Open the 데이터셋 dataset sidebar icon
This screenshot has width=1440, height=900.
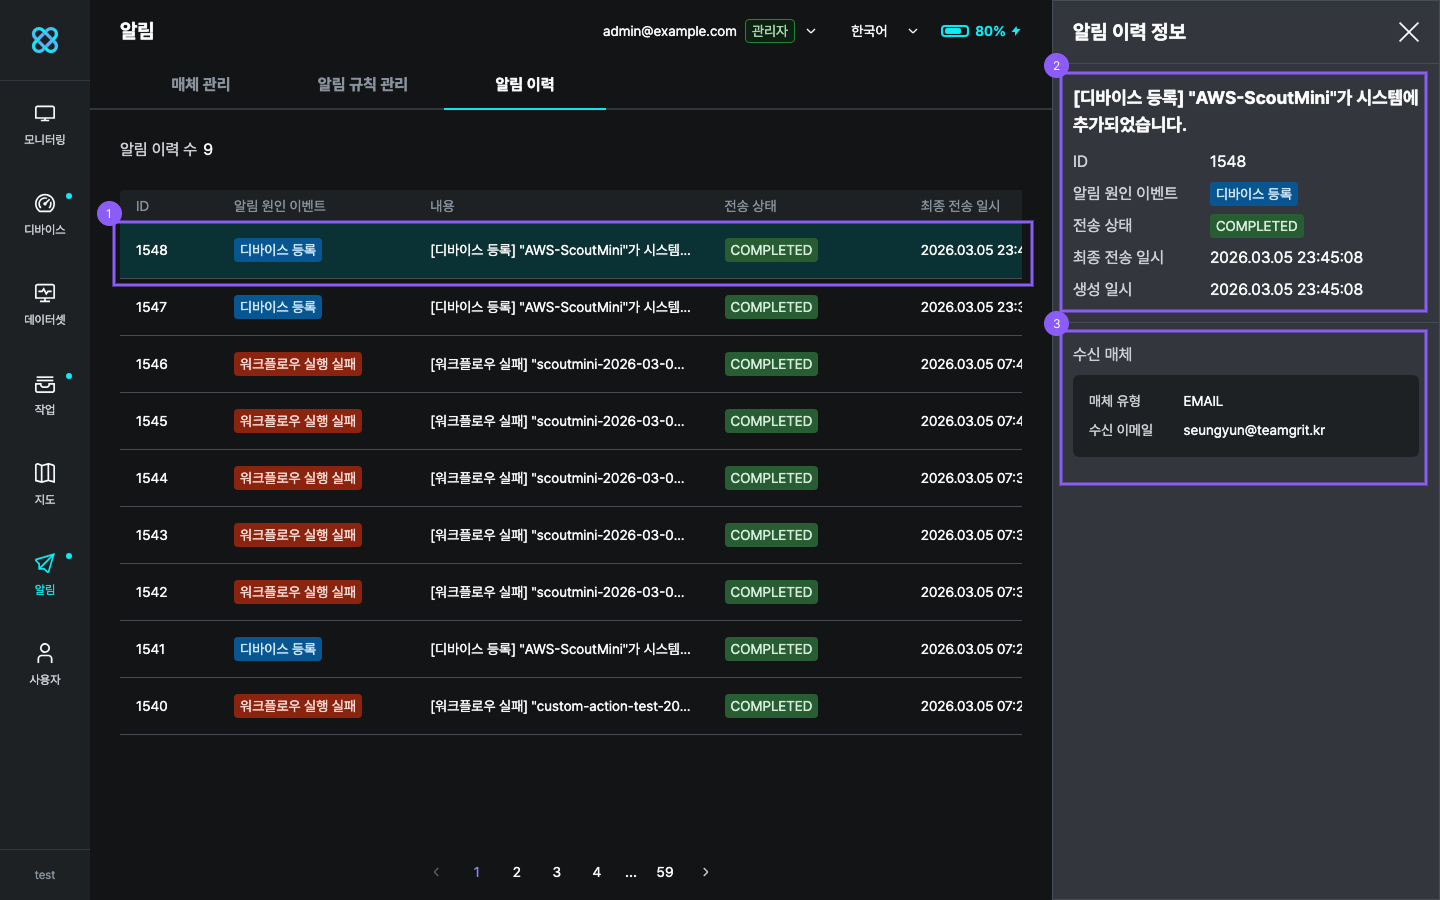tap(45, 305)
